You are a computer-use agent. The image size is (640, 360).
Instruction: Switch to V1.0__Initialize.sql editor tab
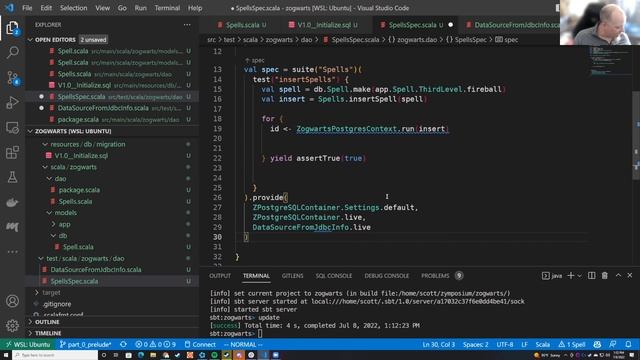[x=324, y=25]
